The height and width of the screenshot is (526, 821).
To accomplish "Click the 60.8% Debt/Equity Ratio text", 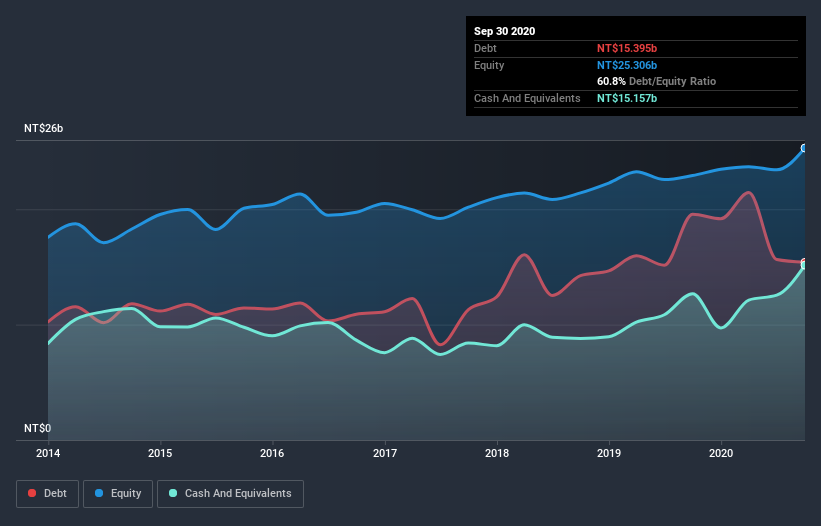I will pos(657,81).
